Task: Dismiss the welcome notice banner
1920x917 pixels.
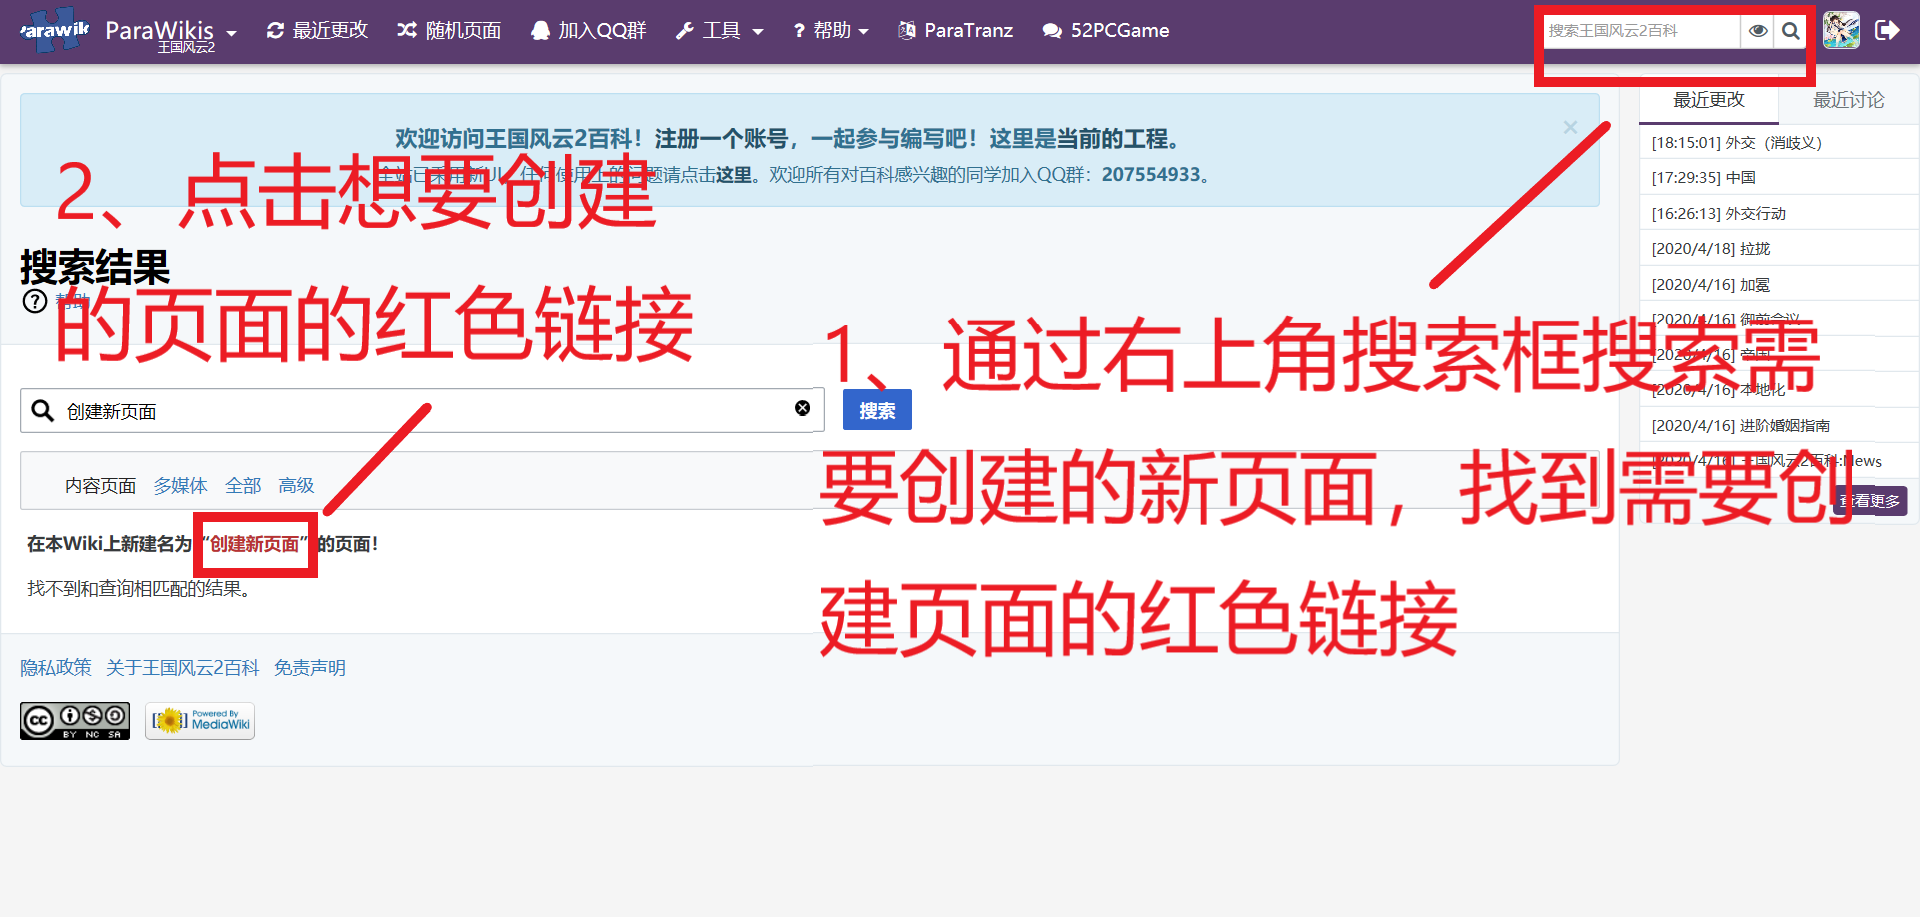Action: [1570, 127]
